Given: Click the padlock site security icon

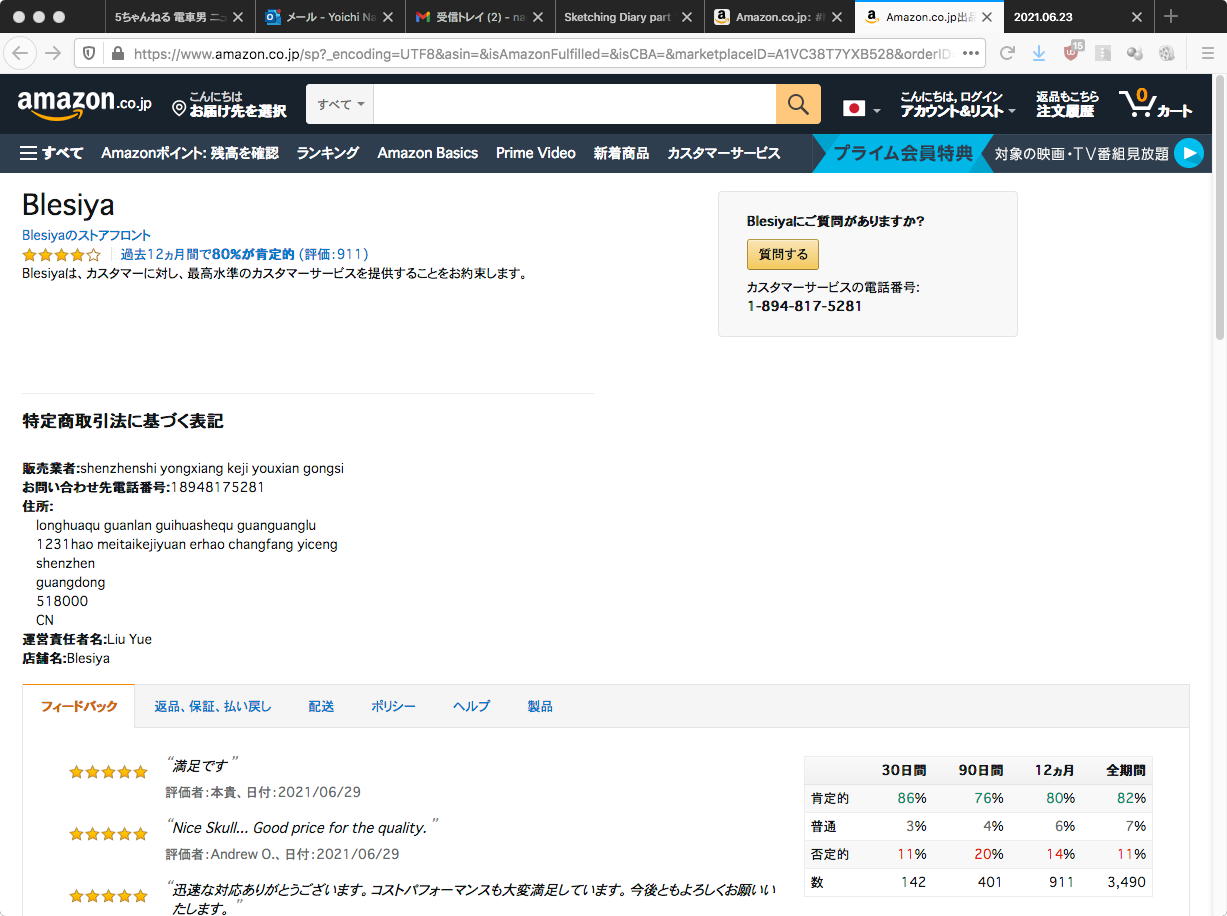Looking at the screenshot, I should pyautogui.click(x=117, y=53).
